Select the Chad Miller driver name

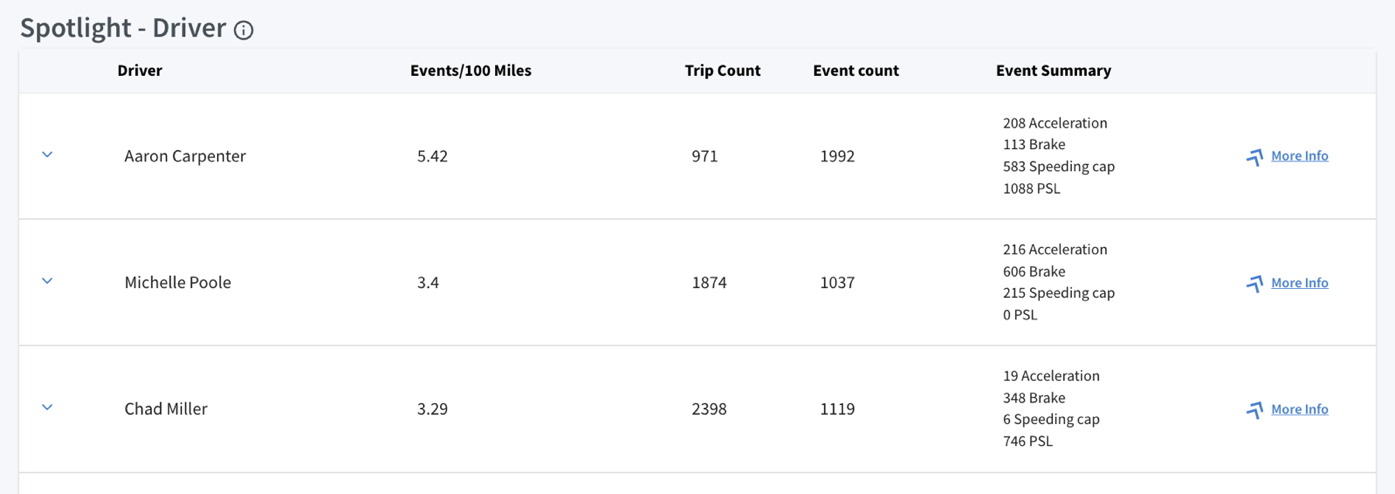[x=166, y=409]
